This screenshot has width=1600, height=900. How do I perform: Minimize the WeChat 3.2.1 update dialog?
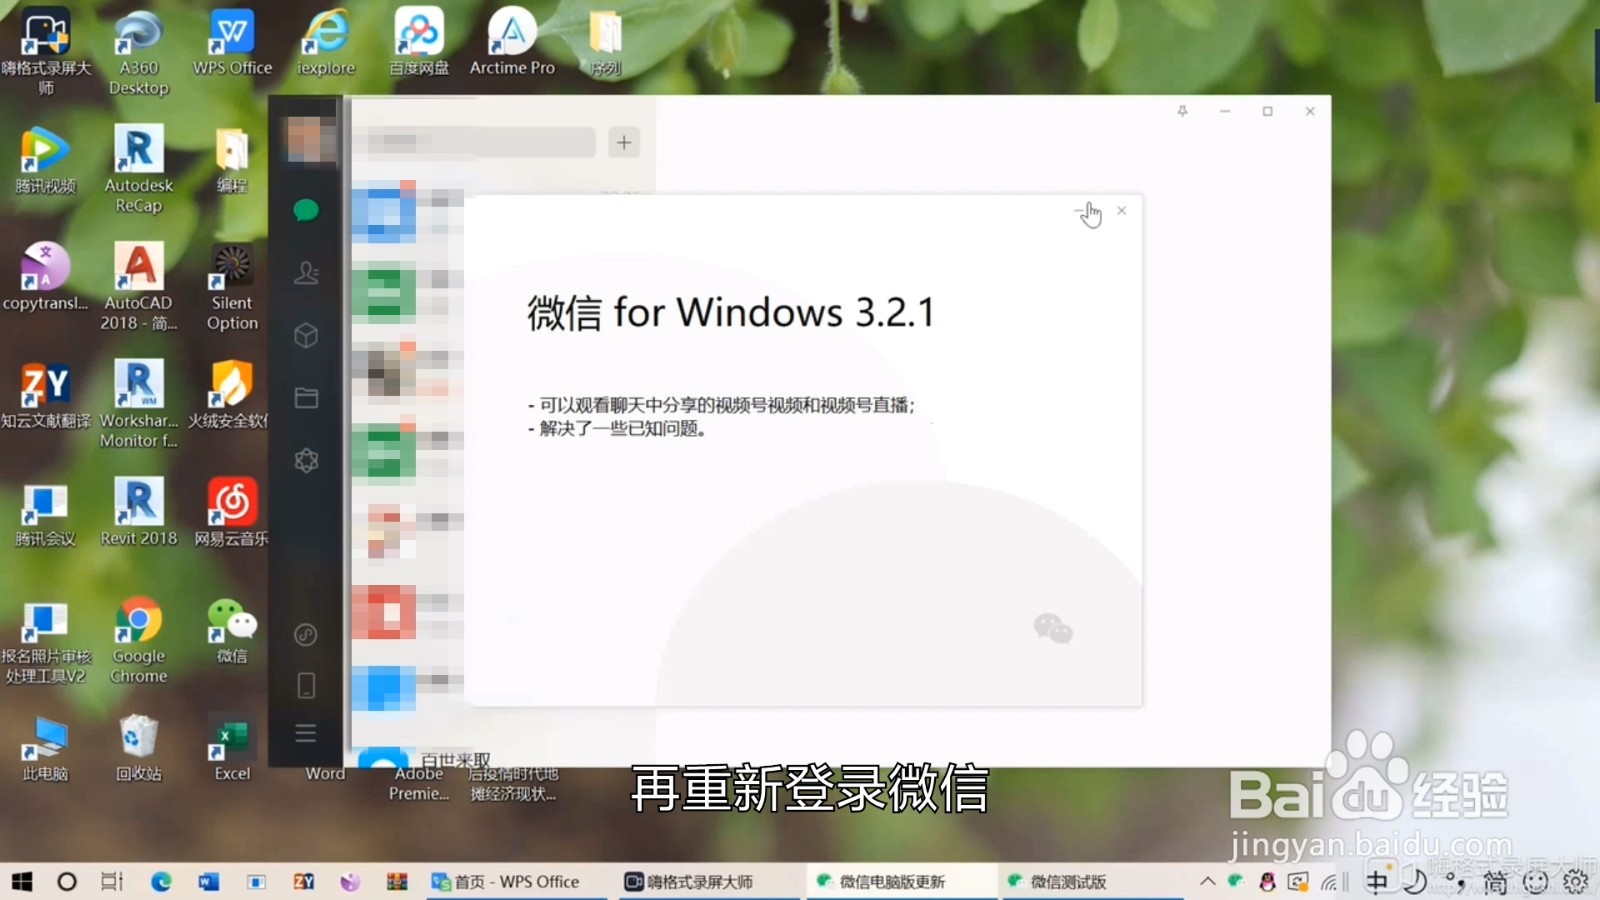tap(1080, 210)
